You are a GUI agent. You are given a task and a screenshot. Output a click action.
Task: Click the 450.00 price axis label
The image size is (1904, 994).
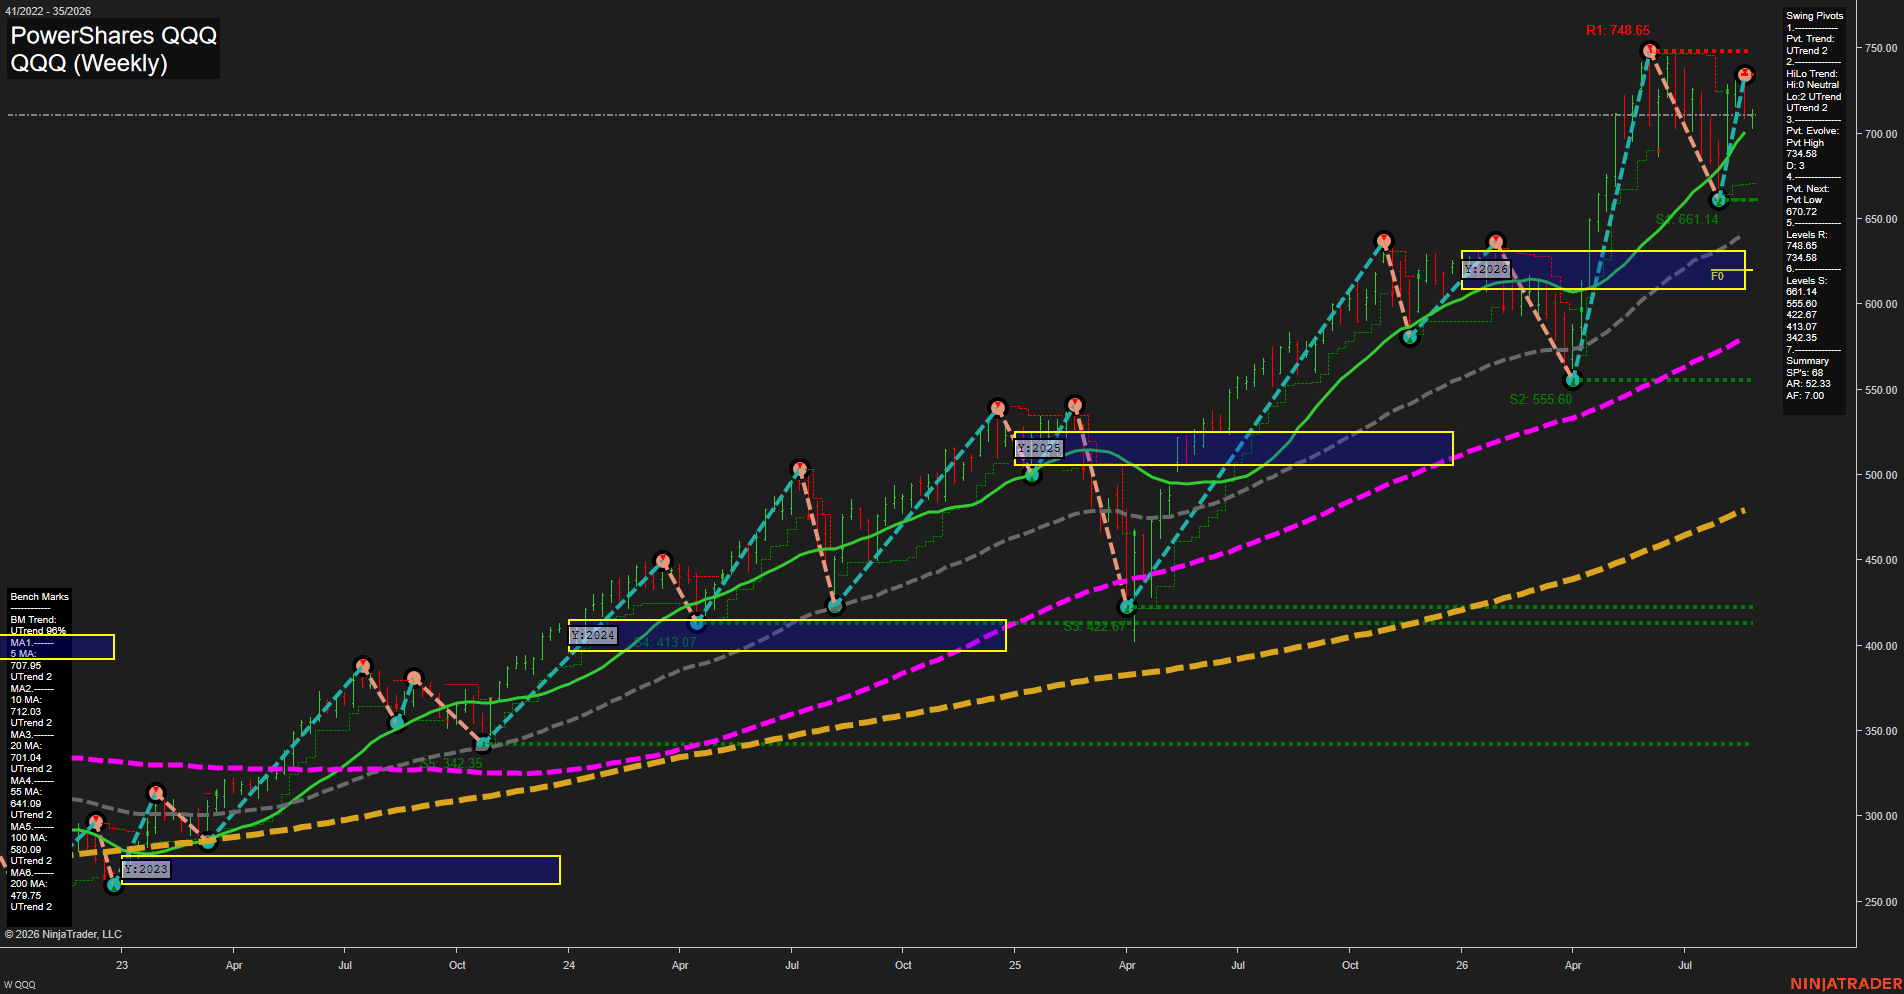coord(1880,560)
